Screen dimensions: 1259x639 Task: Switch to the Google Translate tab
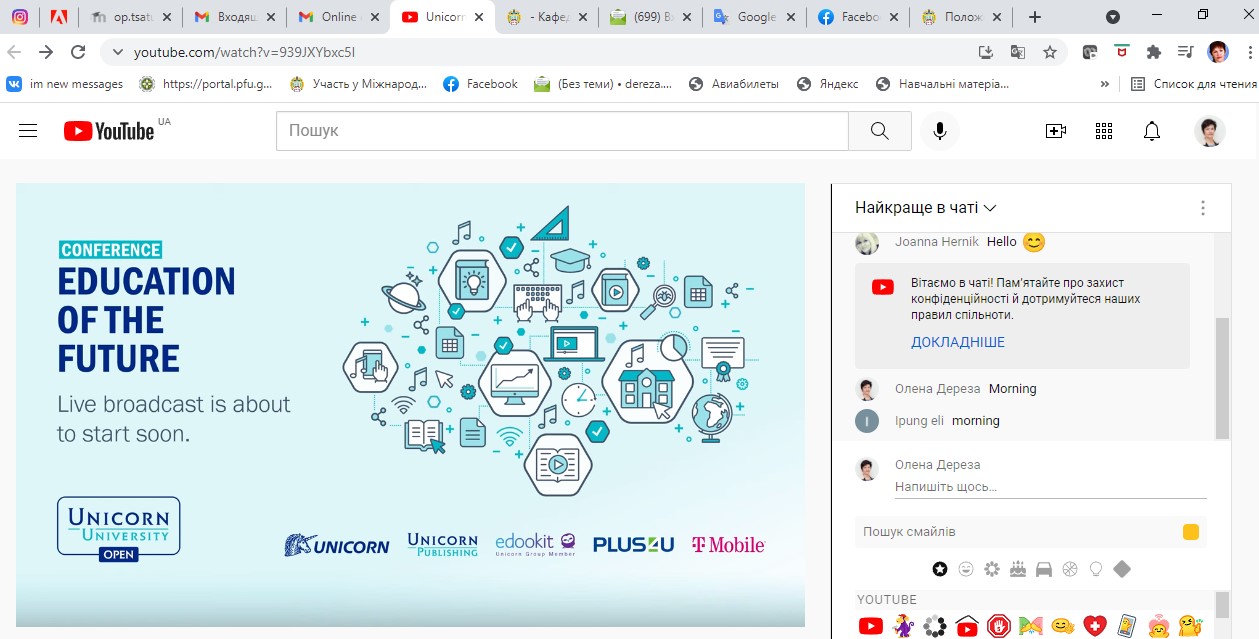748,17
